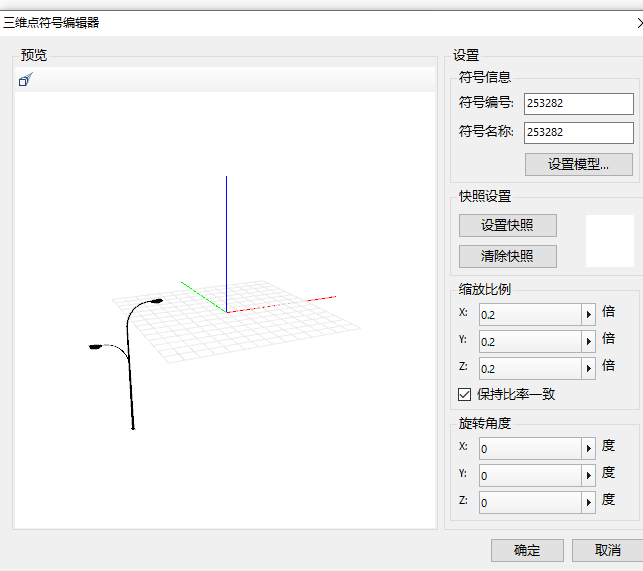
Task: Click the 符号名称 input field
Action: tap(579, 133)
